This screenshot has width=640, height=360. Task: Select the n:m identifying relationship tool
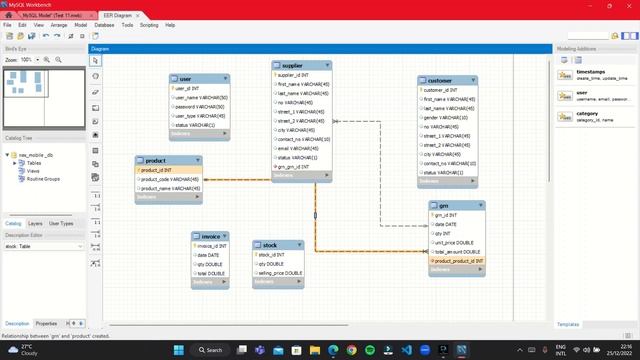point(96,248)
